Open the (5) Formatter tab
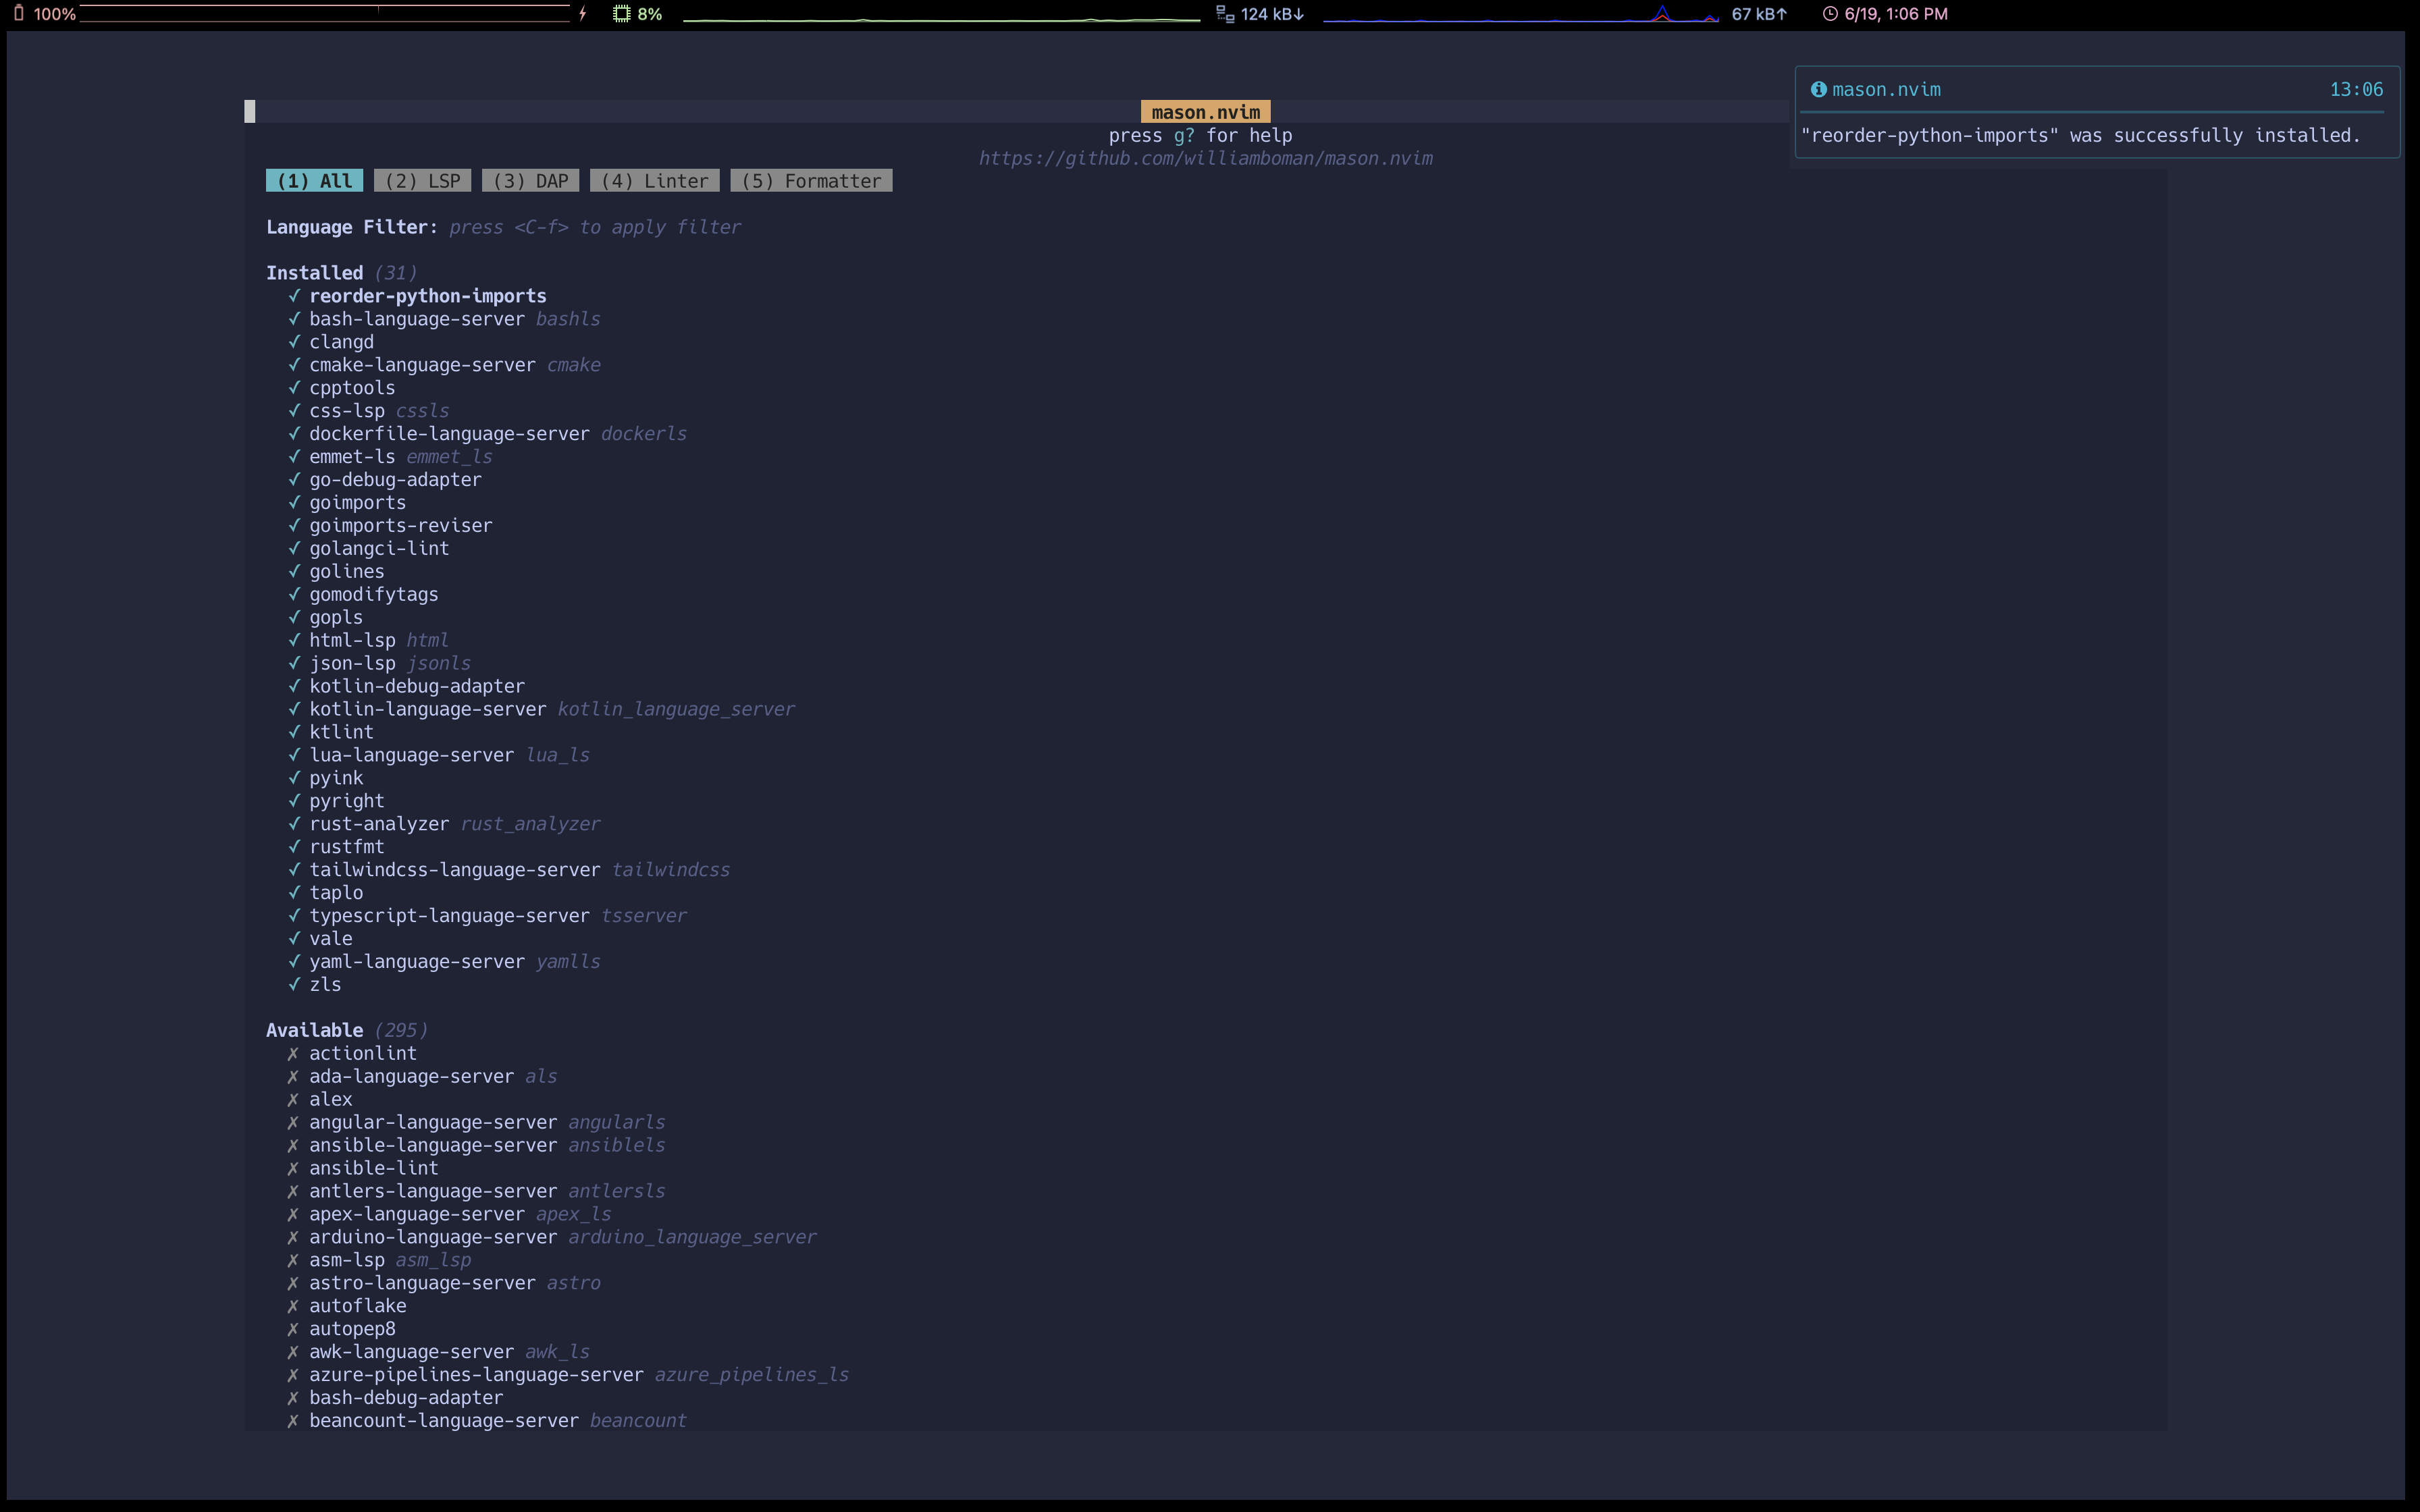The height and width of the screenshot is (1512, 2420). pyautogui.click(x=811, y=180)
